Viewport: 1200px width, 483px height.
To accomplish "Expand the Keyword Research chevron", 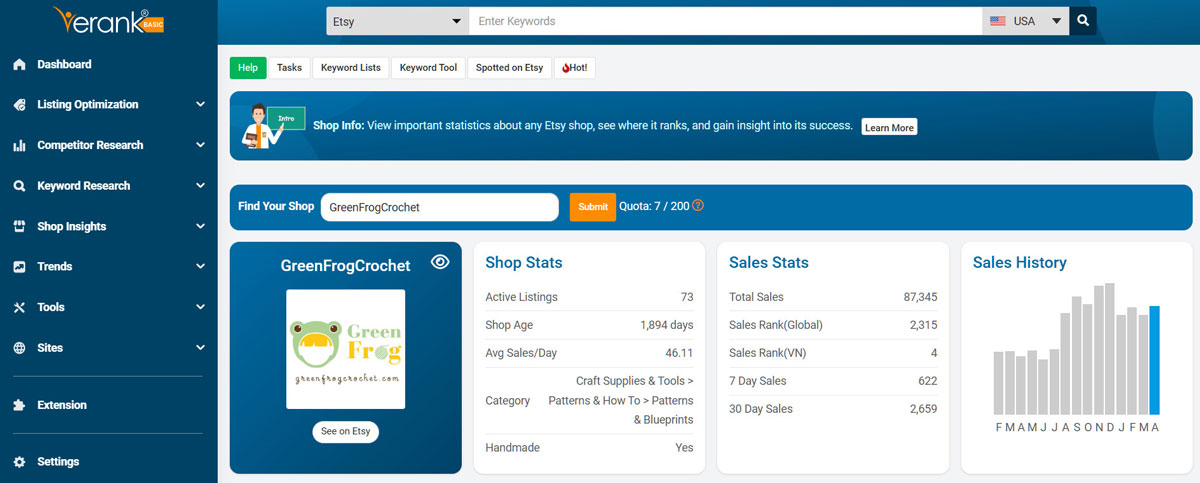I will coord(200,186).
